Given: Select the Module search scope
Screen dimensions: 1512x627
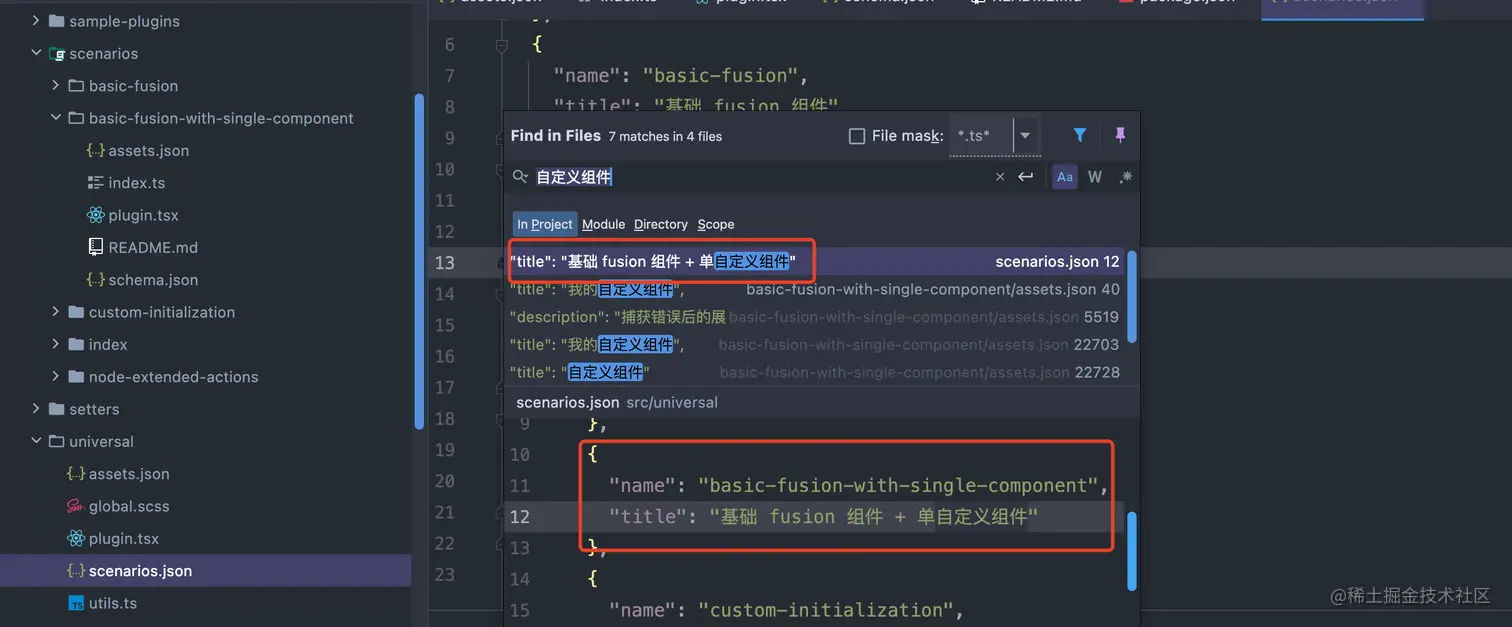Looking at the screenshot, I should [603, 224].
